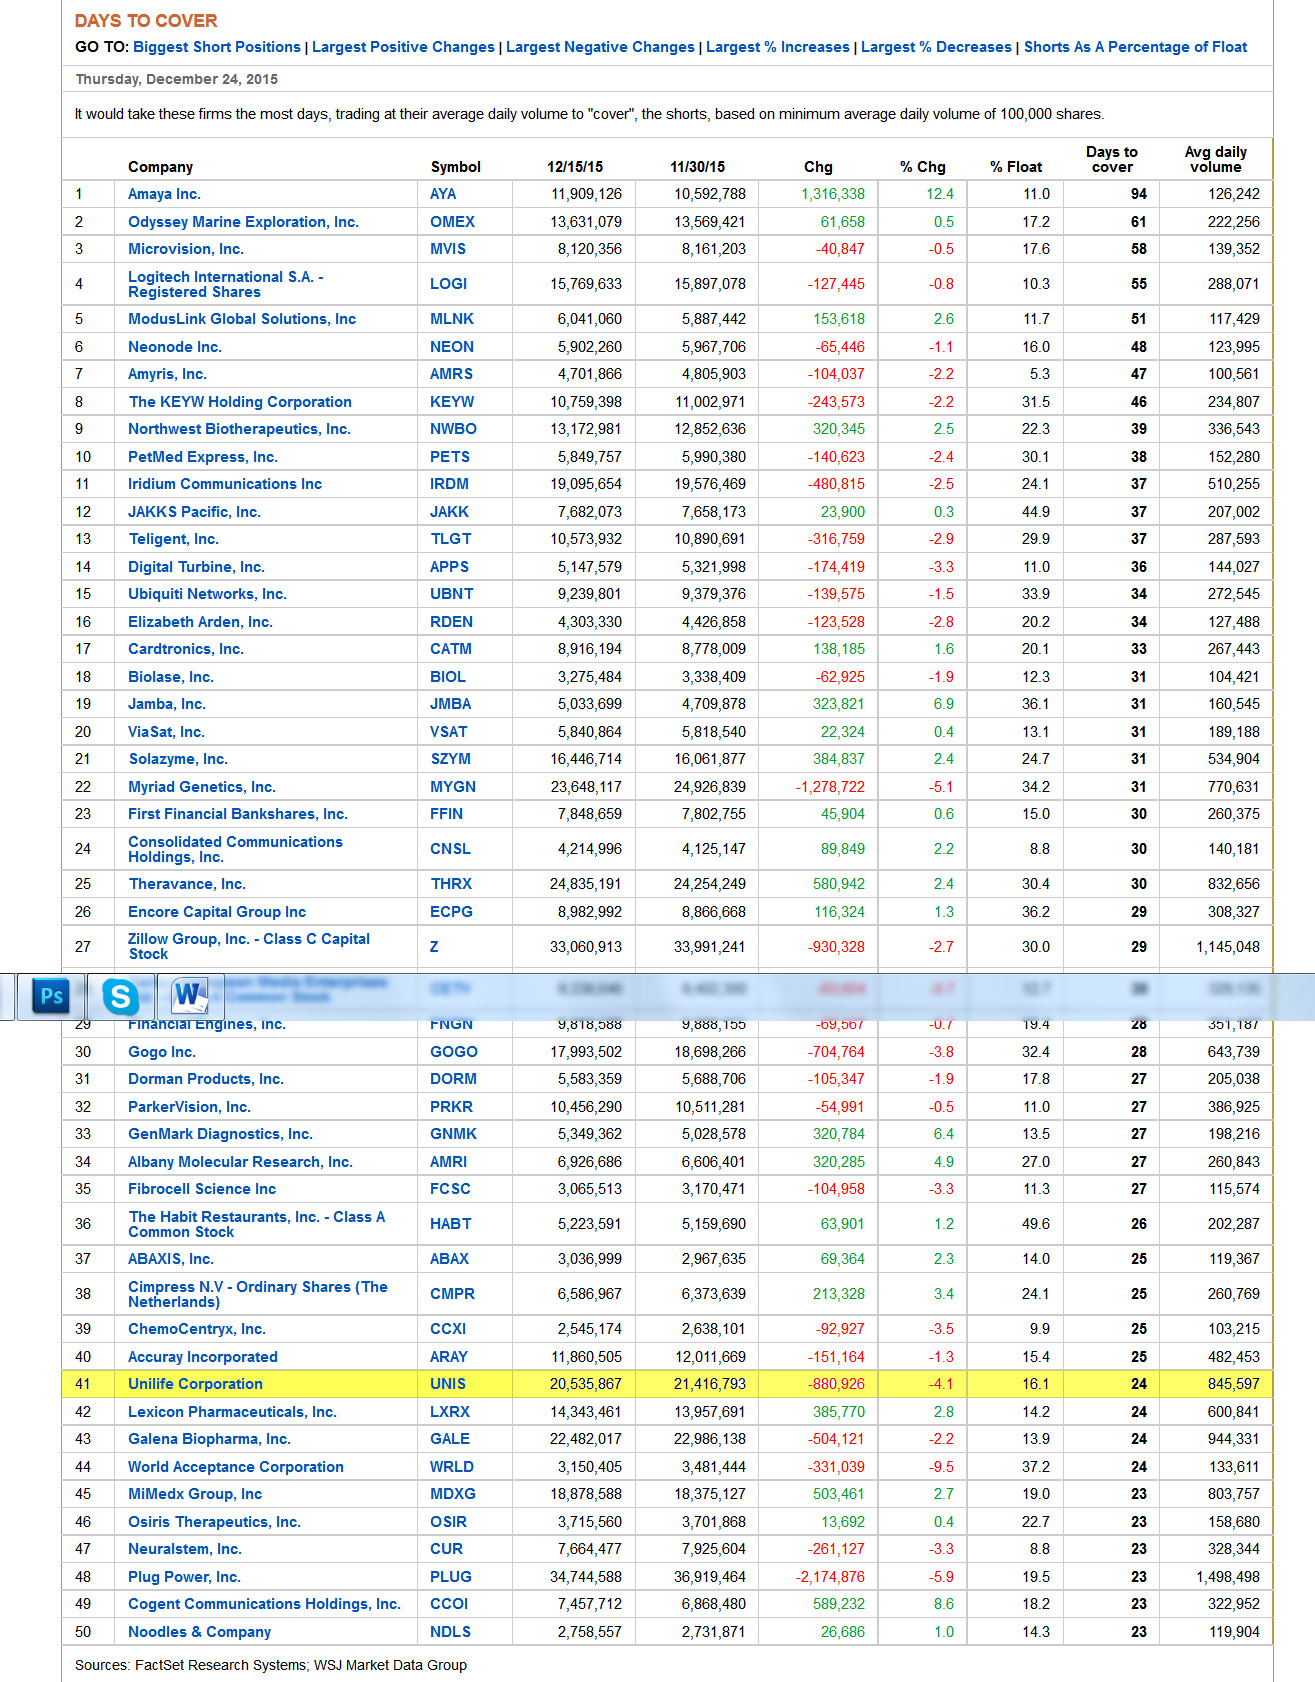
Task: Open Cimpress N.V Ordinary Shares link
Action: click(258, 1294)
